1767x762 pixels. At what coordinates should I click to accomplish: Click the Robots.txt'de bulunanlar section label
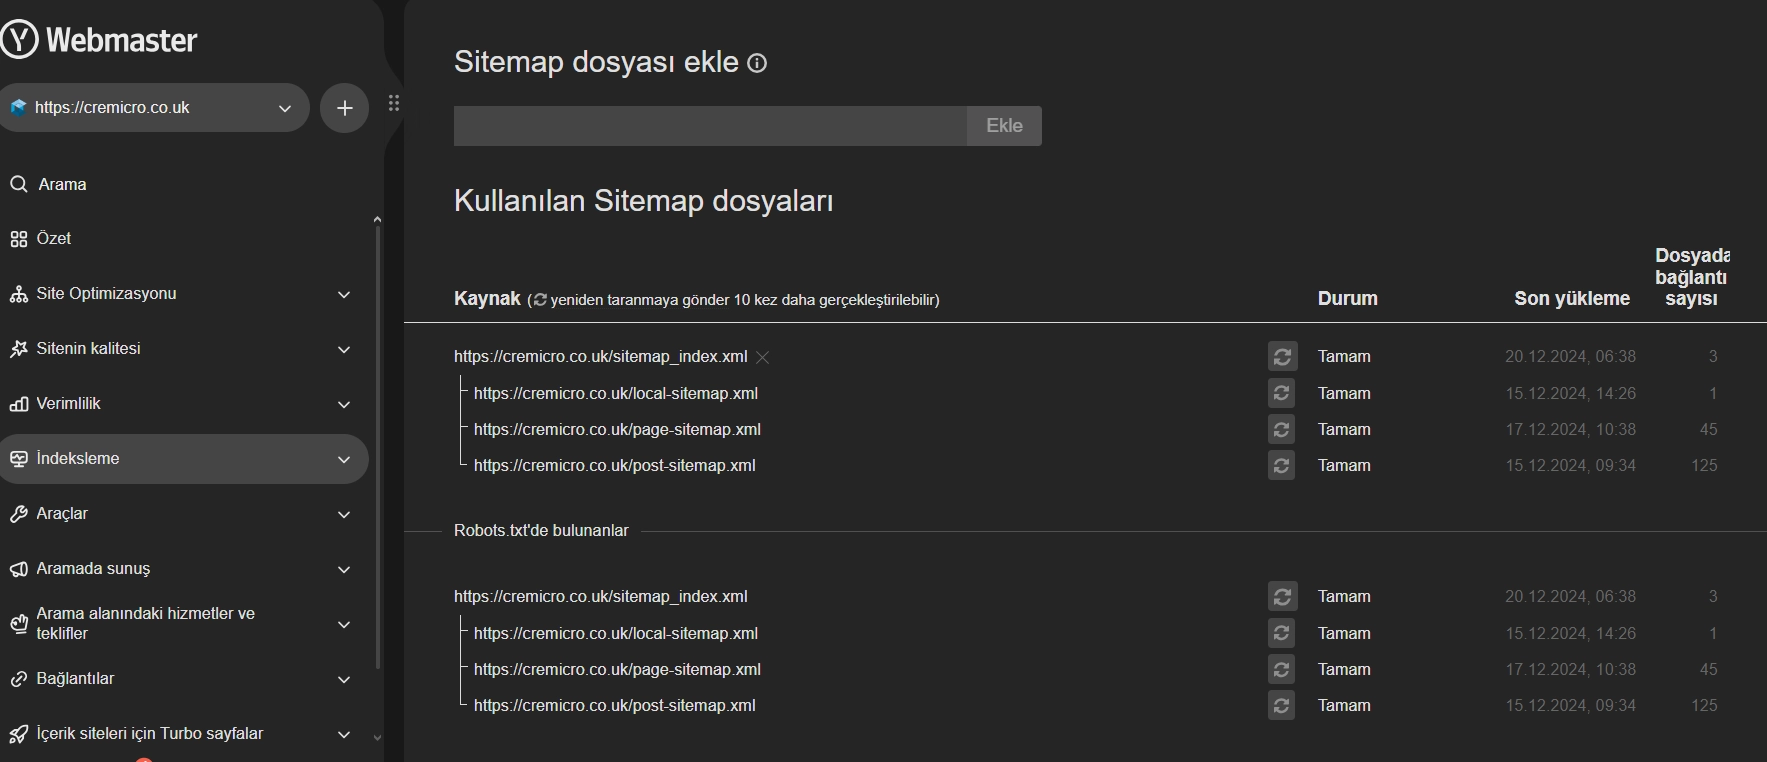(541, 530)
